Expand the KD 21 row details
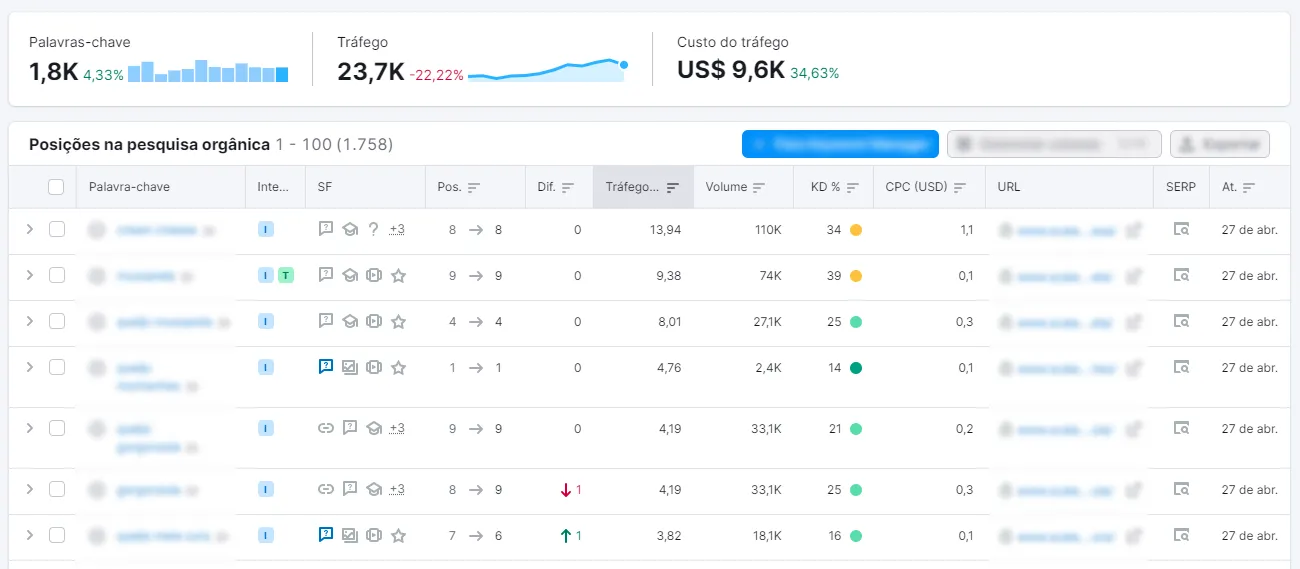Viewport: 1300px width, 569px height. coord(29,428)
